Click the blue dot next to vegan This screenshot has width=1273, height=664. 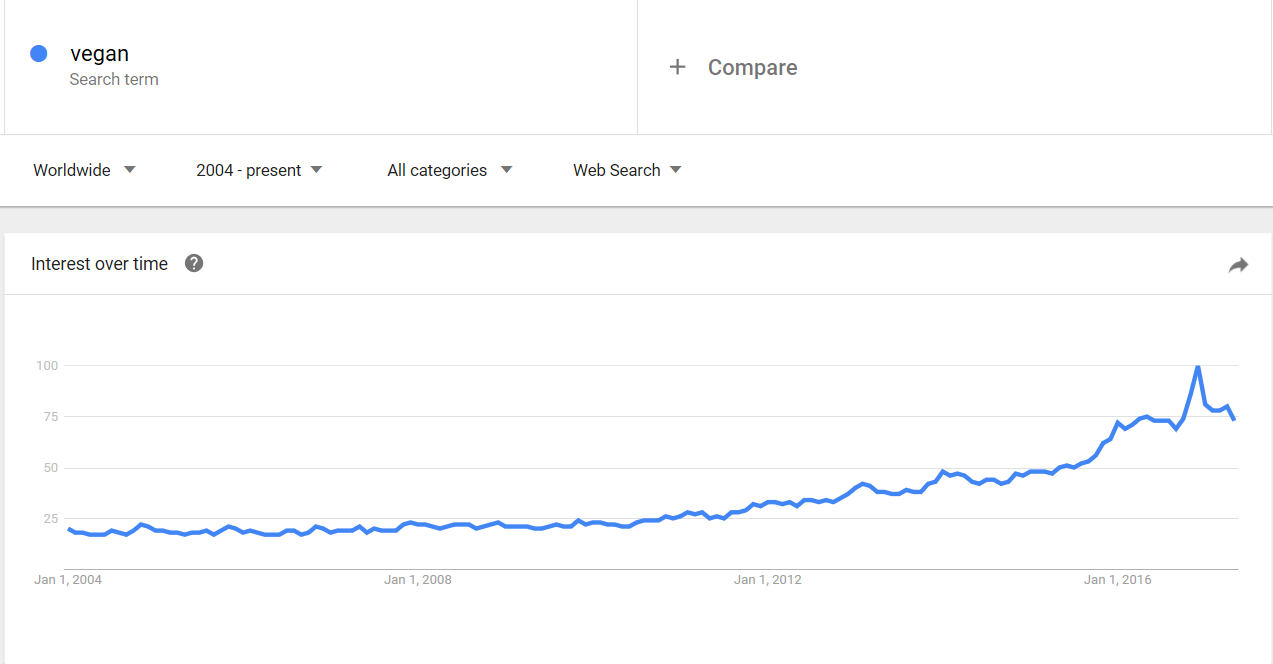tap(39, 54)
